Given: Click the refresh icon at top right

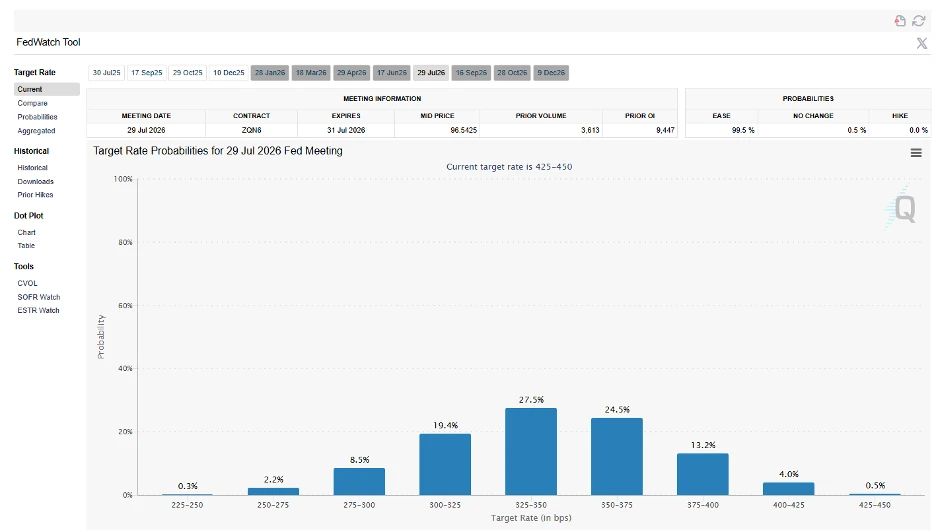Looking at the screenshot, I should [918, 21].
